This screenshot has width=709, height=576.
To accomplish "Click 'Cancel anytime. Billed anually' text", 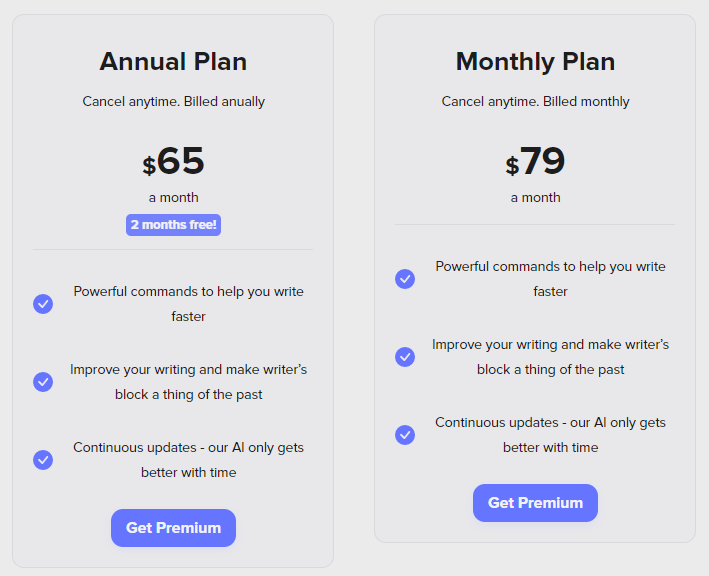I will pos(173,101).
